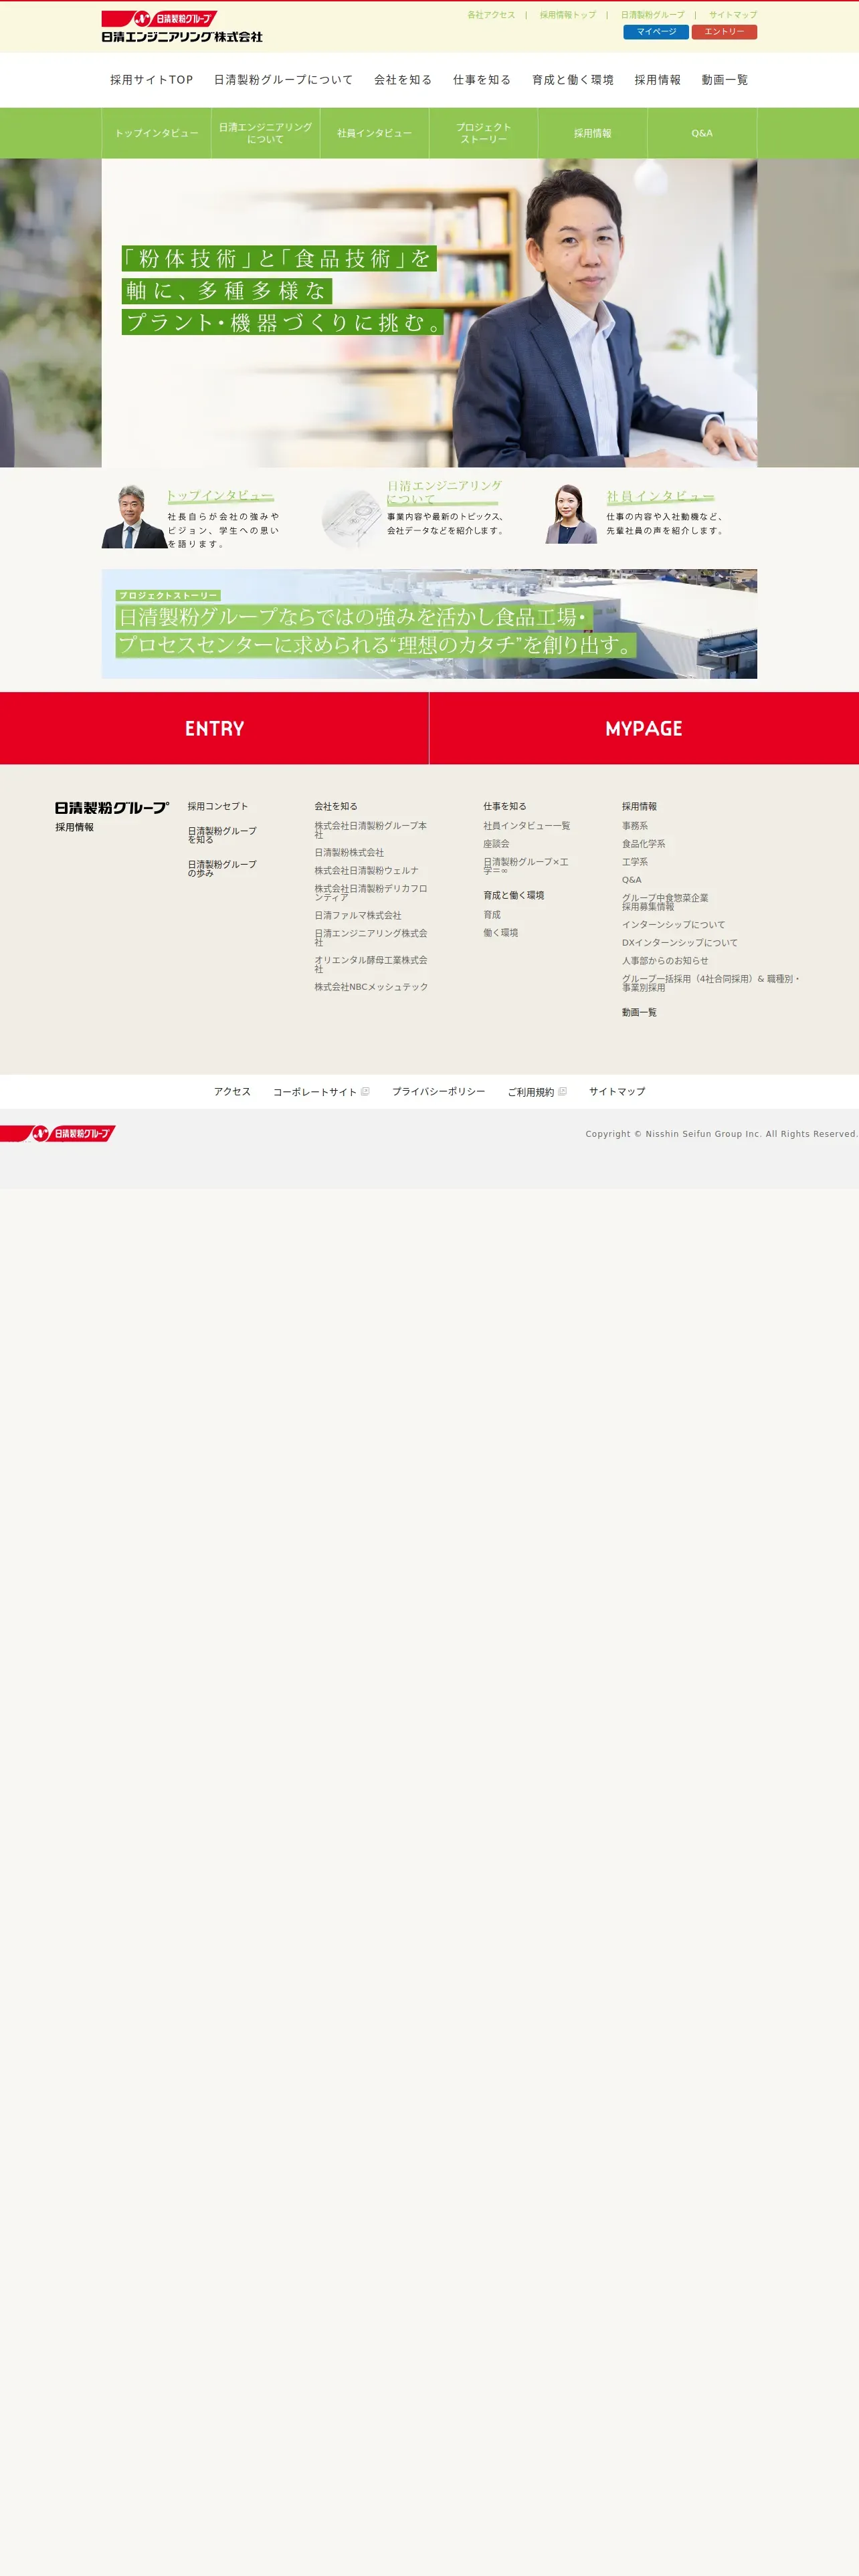This screenshot has width=859, height=2576.
Task: Open 事務系 footer link
Action: click(x=635, y=826)
